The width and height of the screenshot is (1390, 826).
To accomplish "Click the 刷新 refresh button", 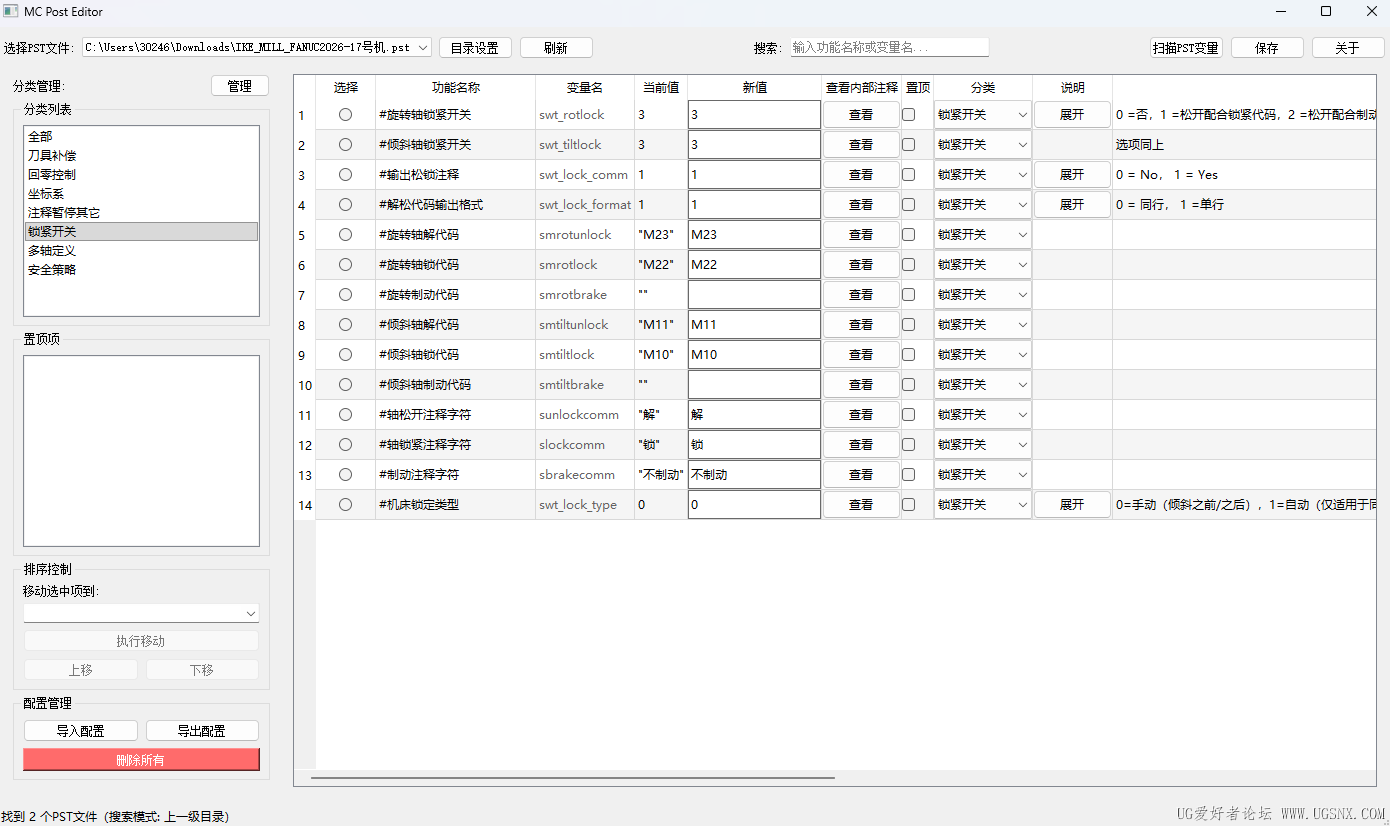I will click(556, 47).
